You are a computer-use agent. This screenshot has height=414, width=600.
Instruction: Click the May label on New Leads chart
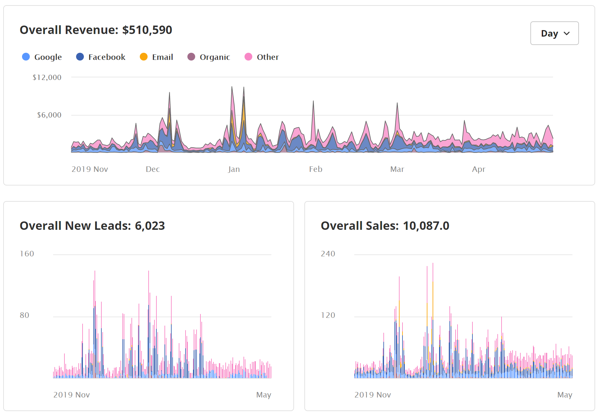click(264, 395)
